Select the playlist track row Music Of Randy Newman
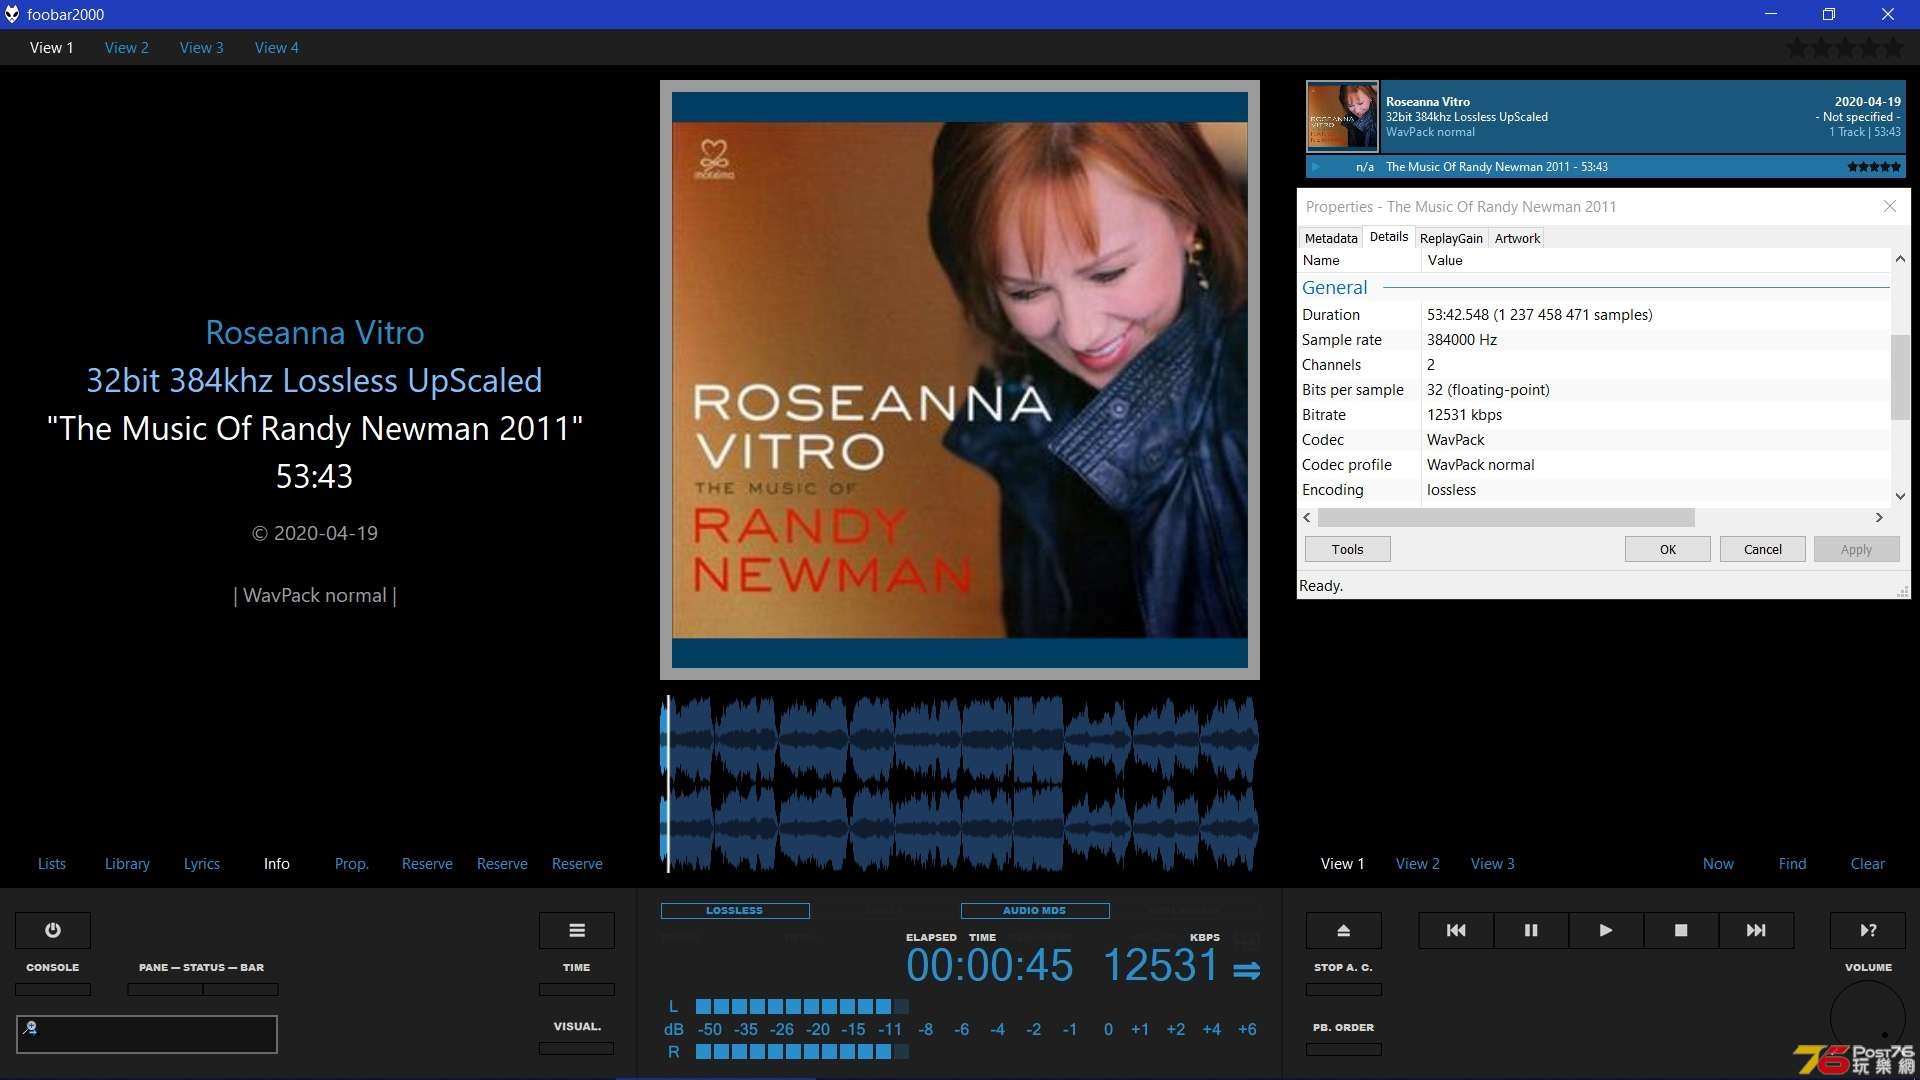 point(1605,167)
